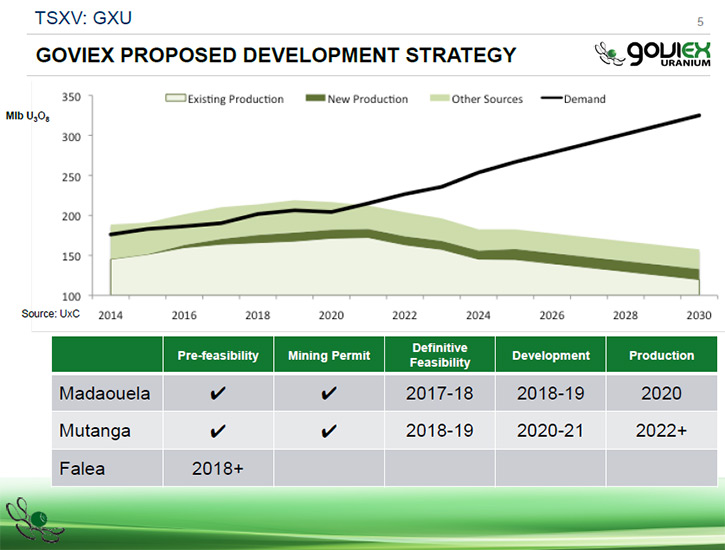The width and height of the screenshot is (725, 550).
Task: Click the Other Sources legend swatch
Action: pyautogui.click(x=440, y=98)
